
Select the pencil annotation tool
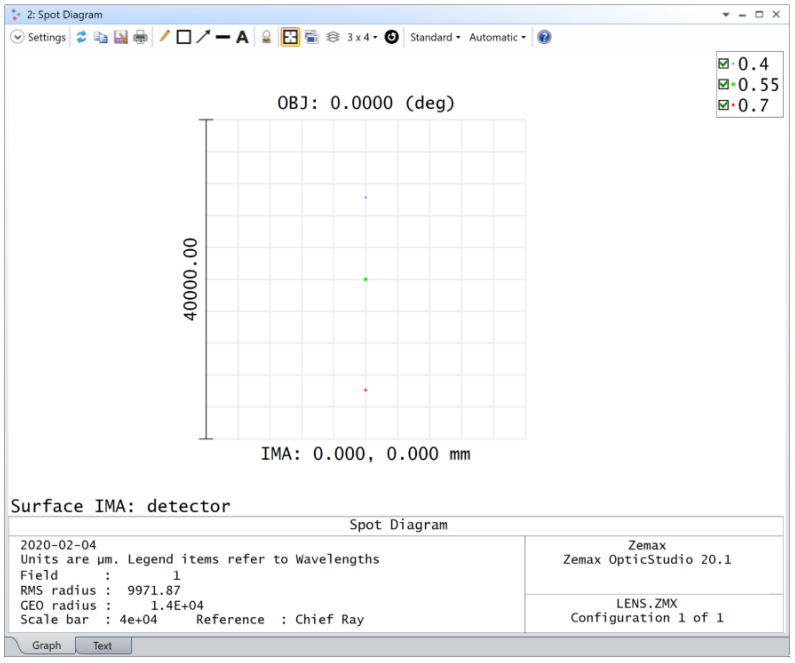[x=164, y=37]
